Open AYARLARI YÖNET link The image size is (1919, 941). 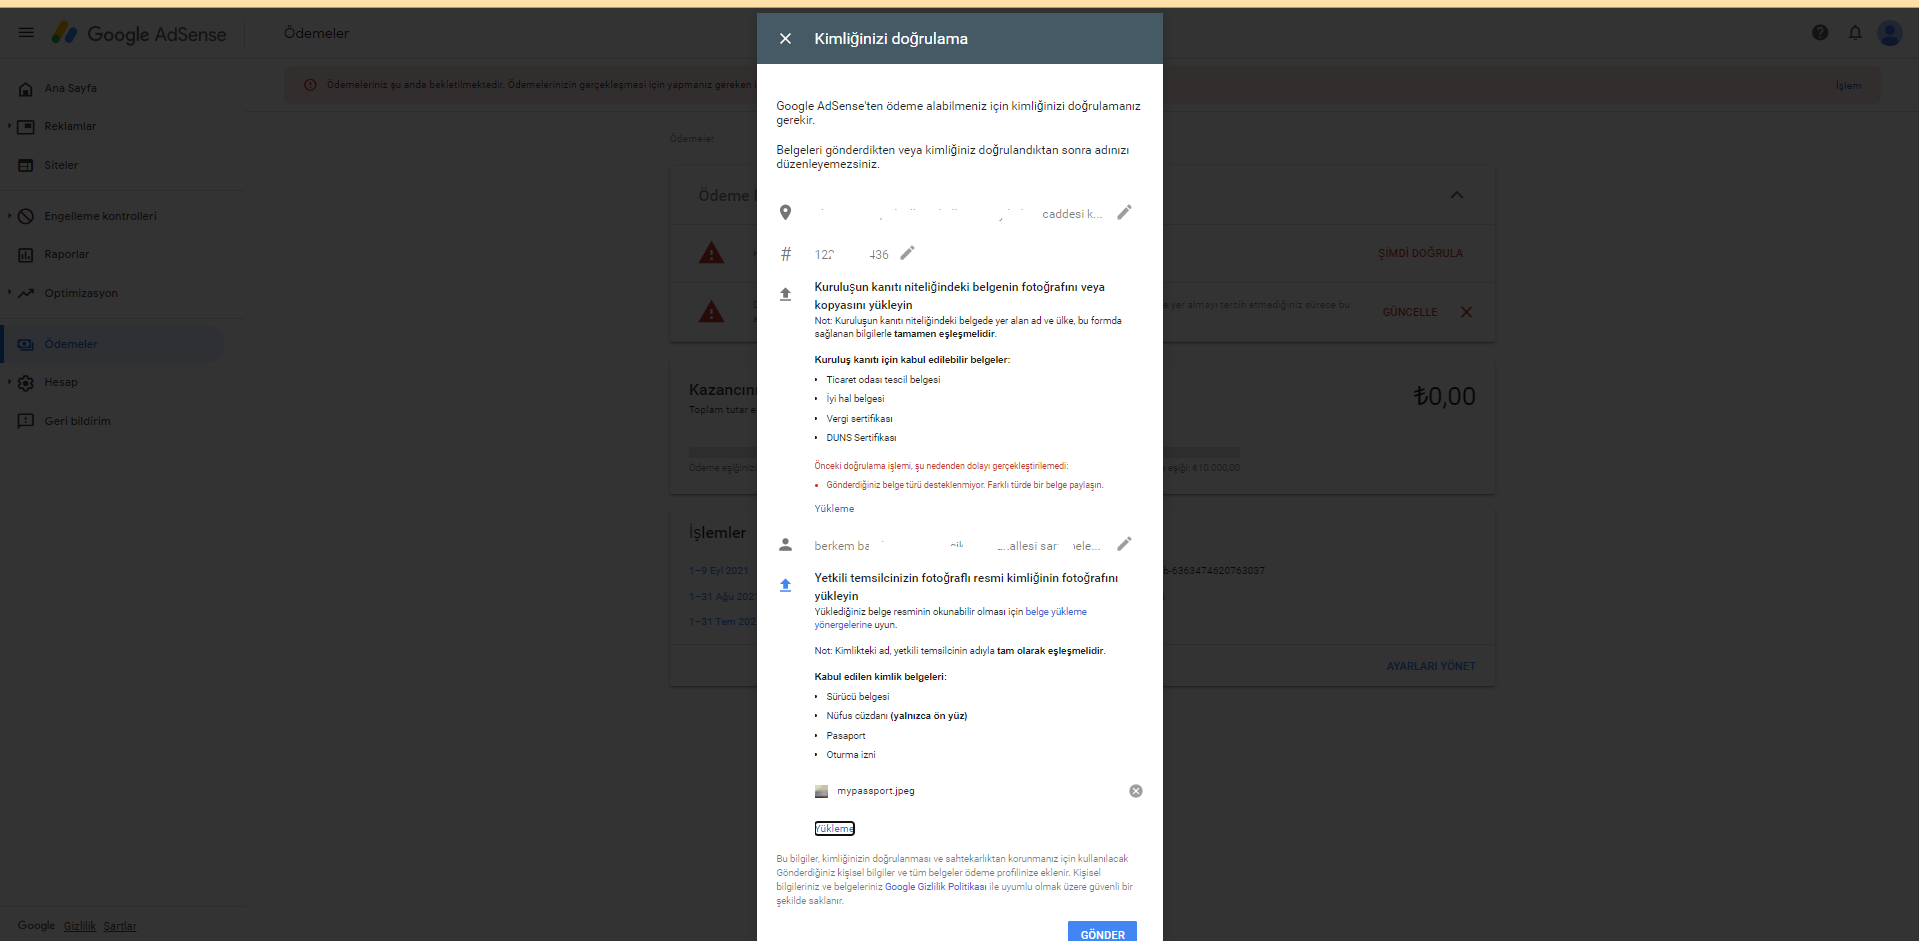pos(1431,667)
